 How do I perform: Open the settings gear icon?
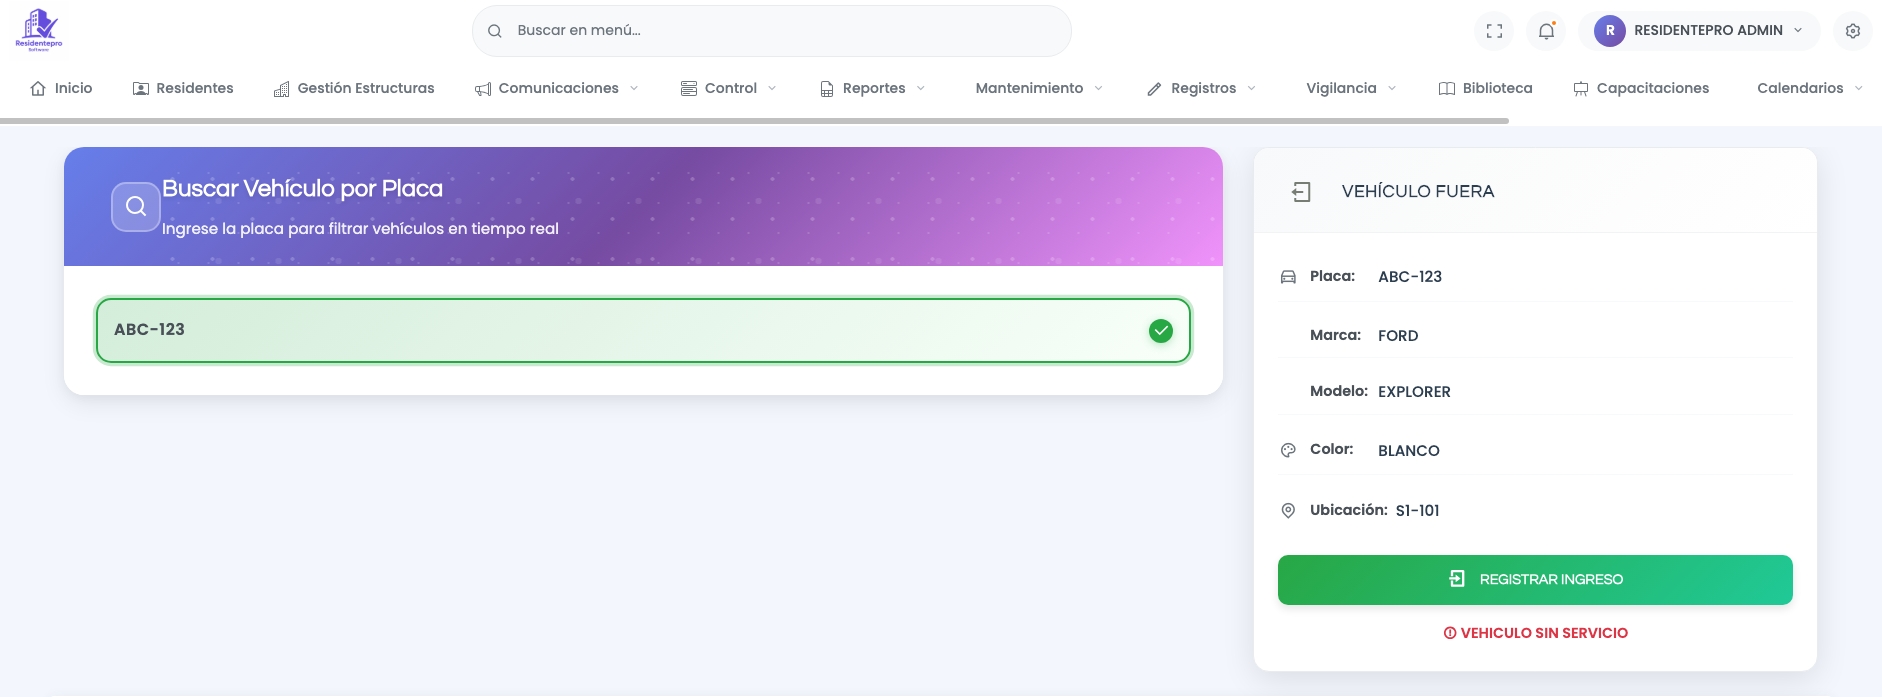1852,31
